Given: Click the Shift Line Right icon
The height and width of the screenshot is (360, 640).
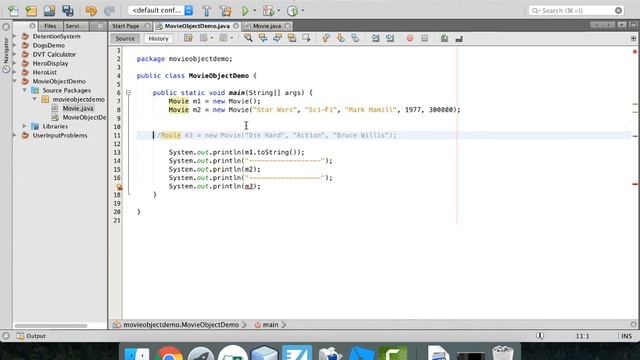Looking at the screenshot, I should 390,38.
